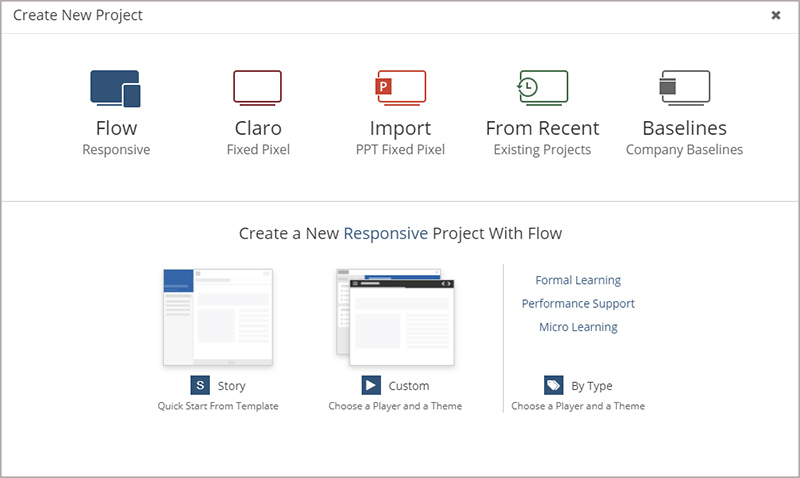Pick the Custom player theme thumbnail
The height and width of the screenshot is (478, 800).
pos(395,316)
